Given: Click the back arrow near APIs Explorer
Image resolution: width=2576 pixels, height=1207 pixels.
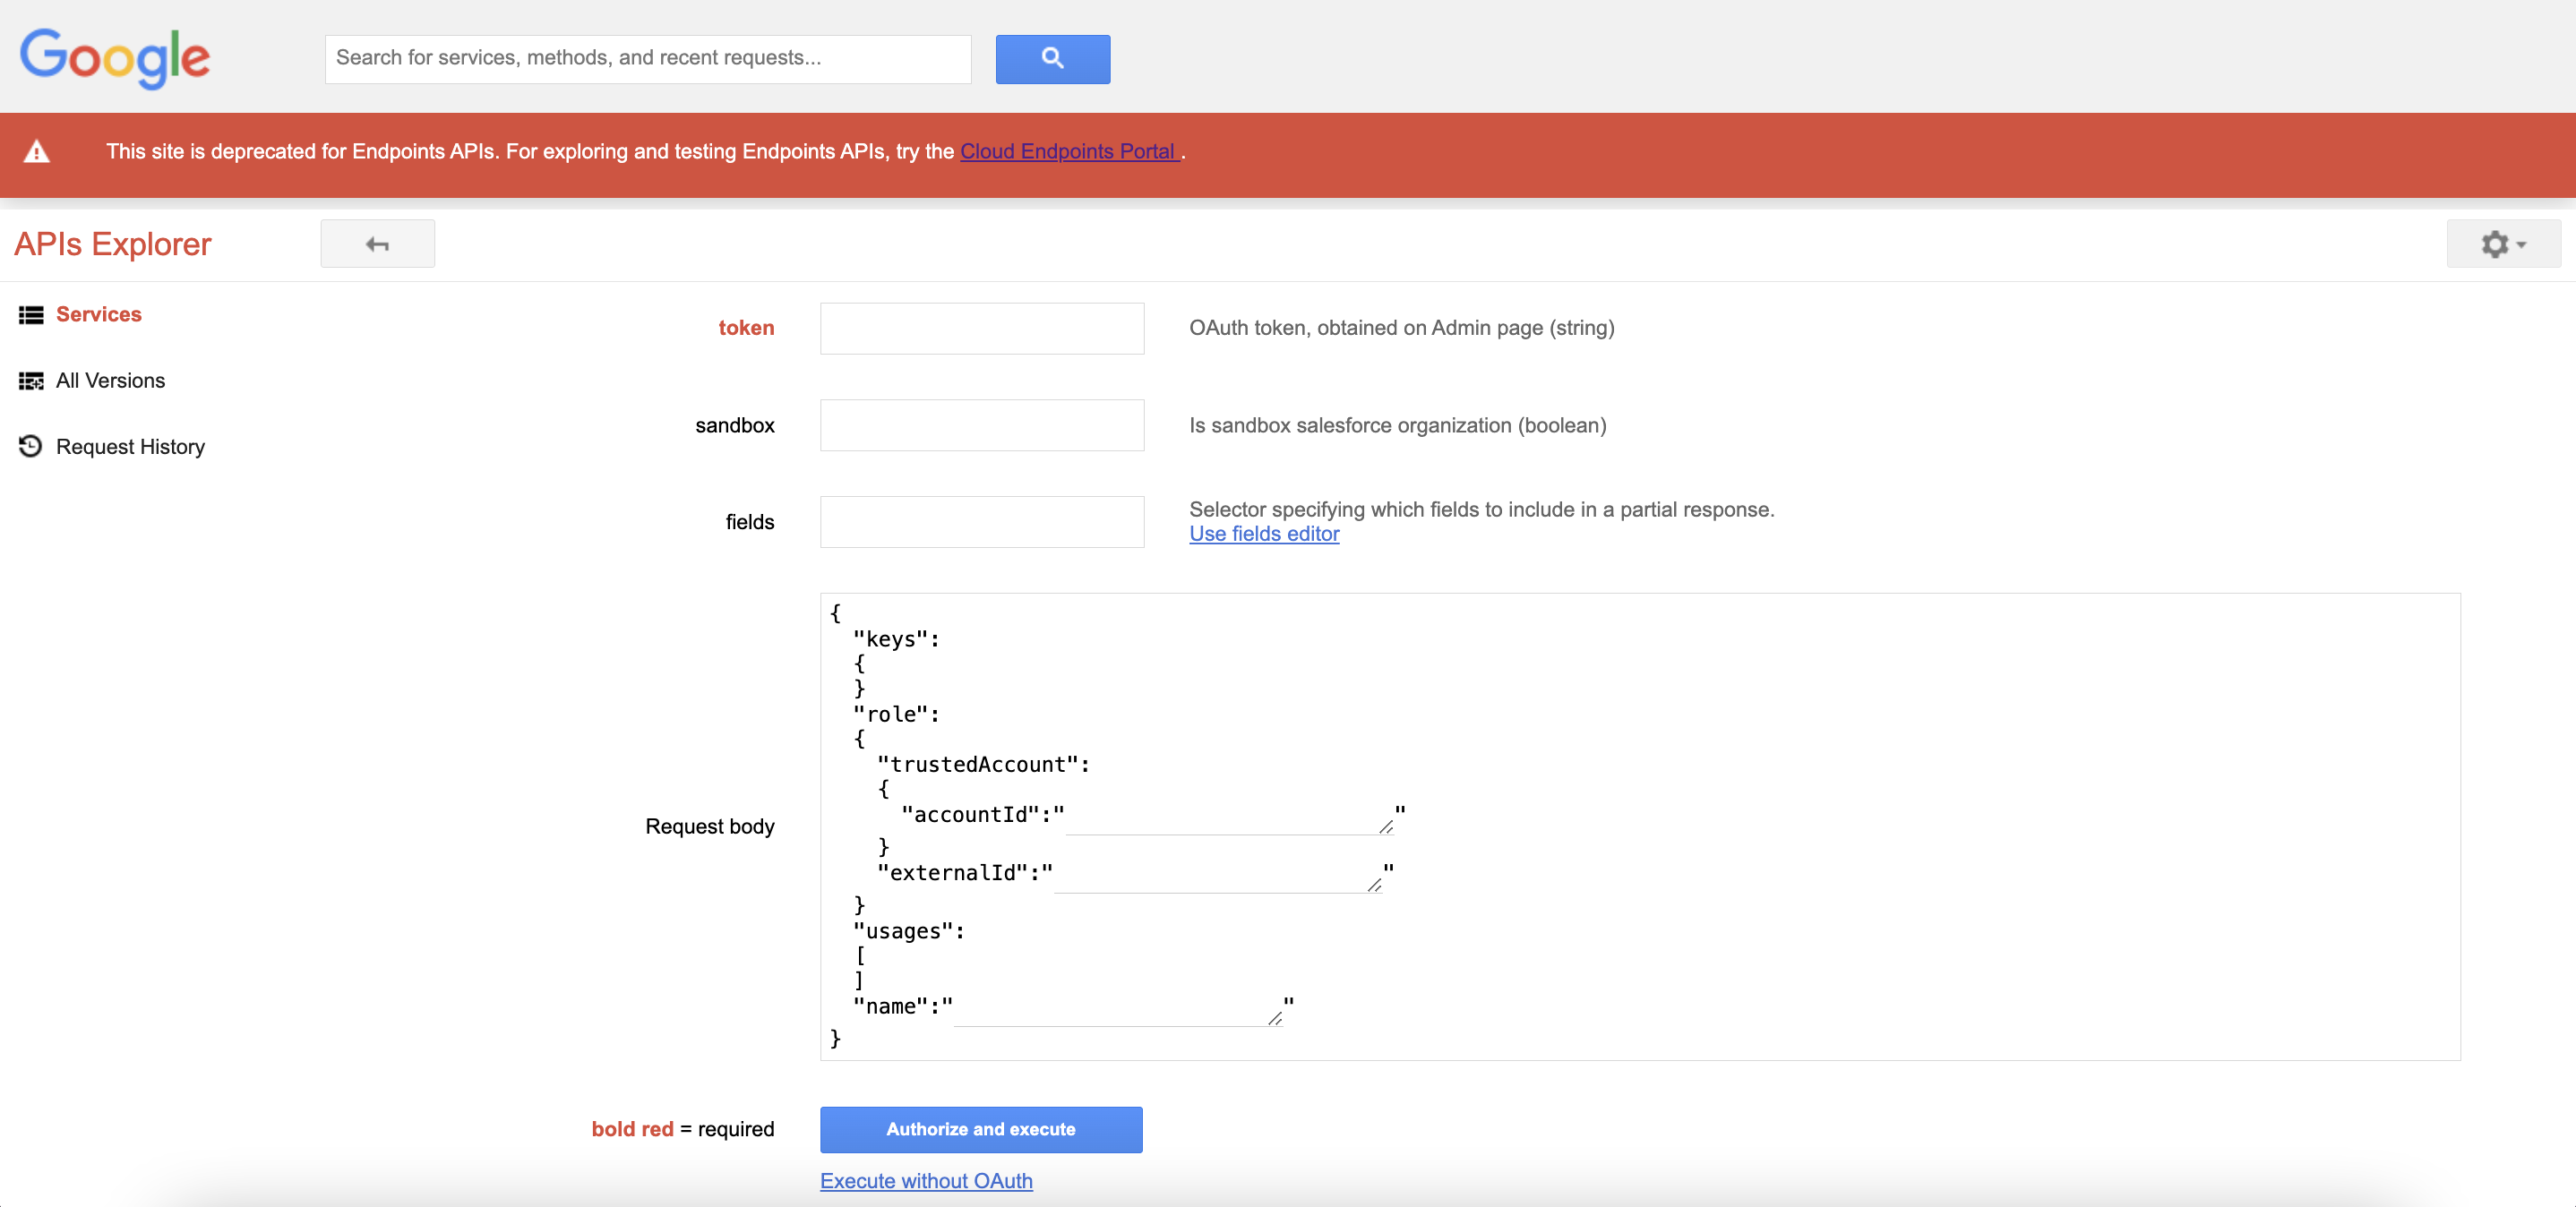Looking at the screenshot, I should tap(377, 243).
